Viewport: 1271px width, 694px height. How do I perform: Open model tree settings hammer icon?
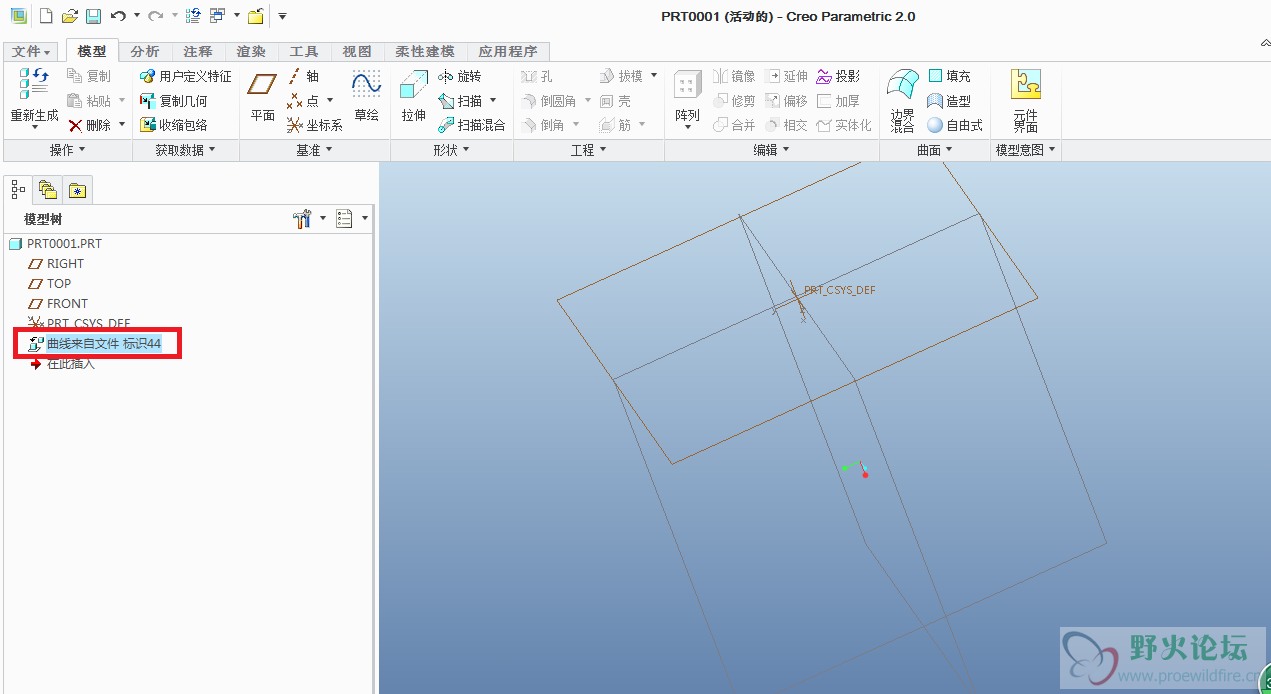[x=304, y=219]
